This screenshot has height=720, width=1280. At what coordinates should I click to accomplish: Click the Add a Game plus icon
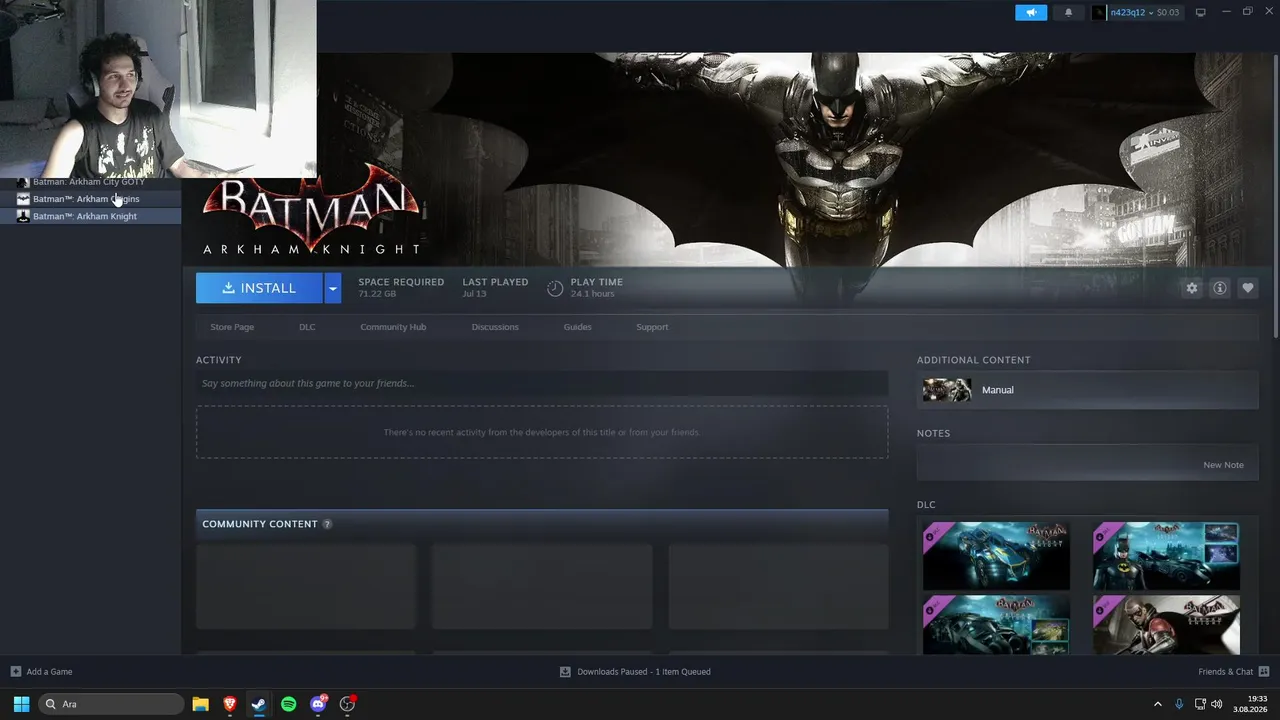point(15,672)
